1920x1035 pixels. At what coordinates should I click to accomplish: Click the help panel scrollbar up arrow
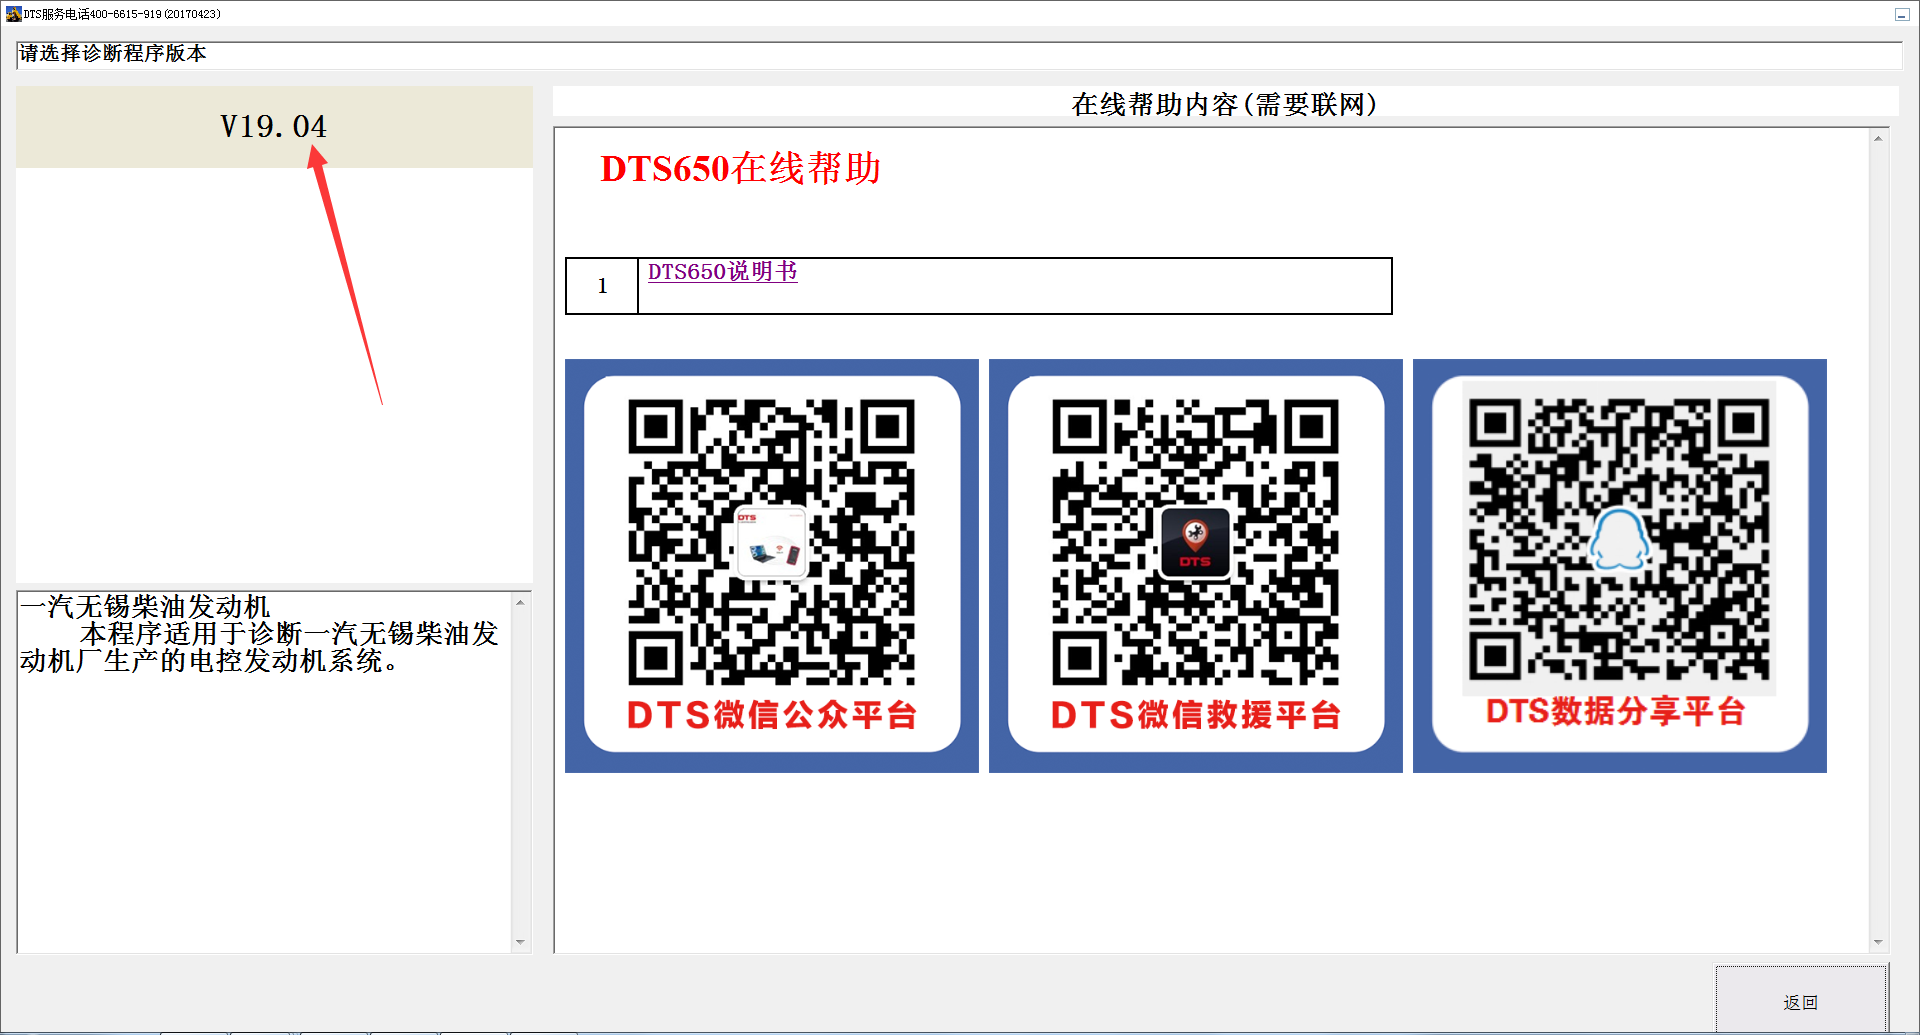tap(1878, 139)
